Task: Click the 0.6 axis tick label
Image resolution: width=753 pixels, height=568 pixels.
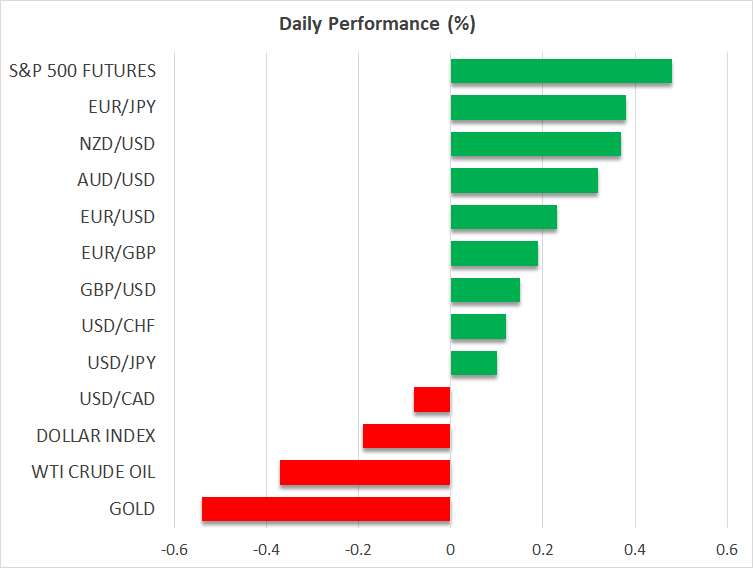Action: coord(726,549)
